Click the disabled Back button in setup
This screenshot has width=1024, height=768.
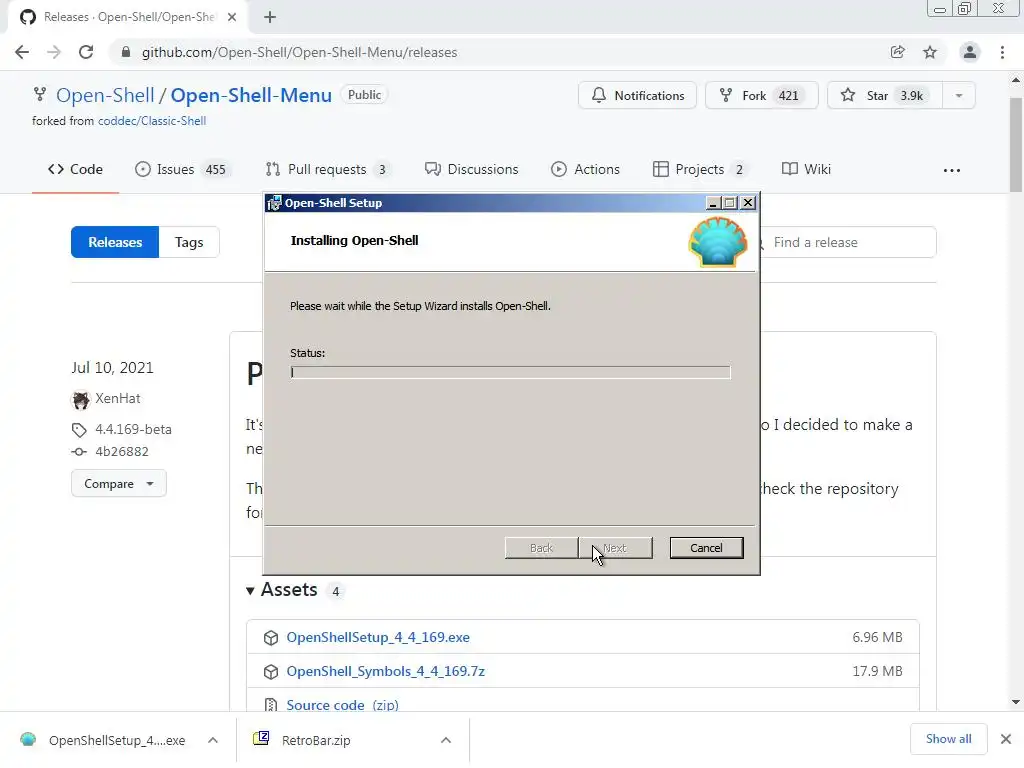click(541, 548)
